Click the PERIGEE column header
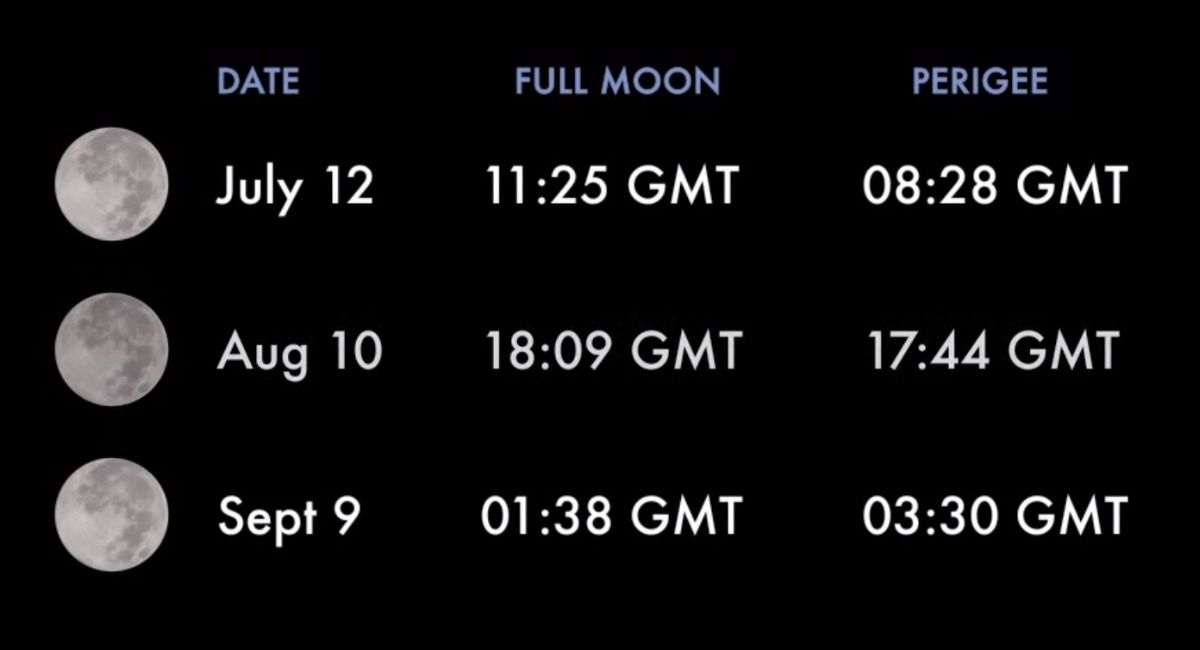The height and width of the screenshot is (650, 1200). (979, 82)
